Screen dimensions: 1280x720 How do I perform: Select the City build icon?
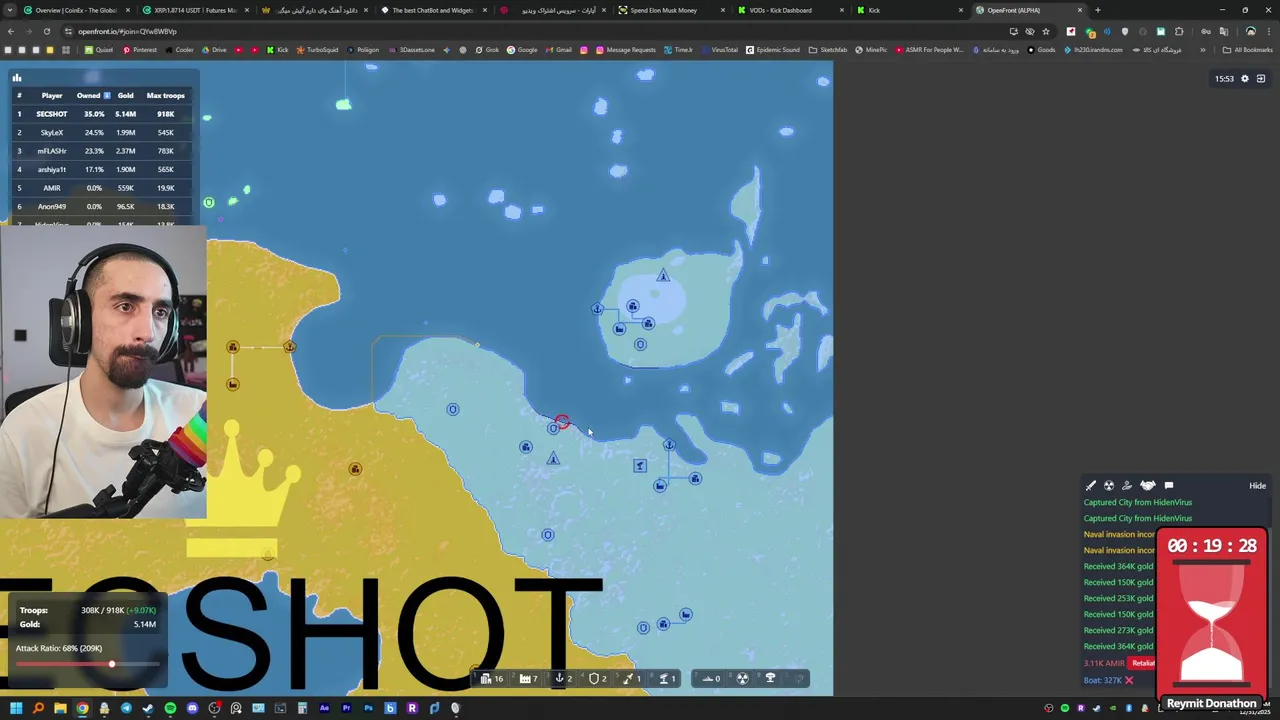point(486,679)
